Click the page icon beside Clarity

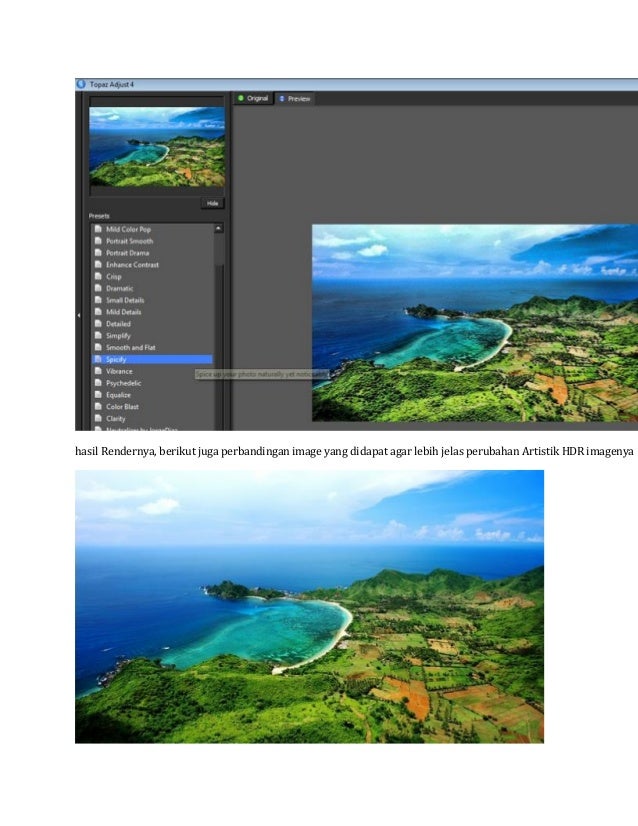tap(98, 418)
